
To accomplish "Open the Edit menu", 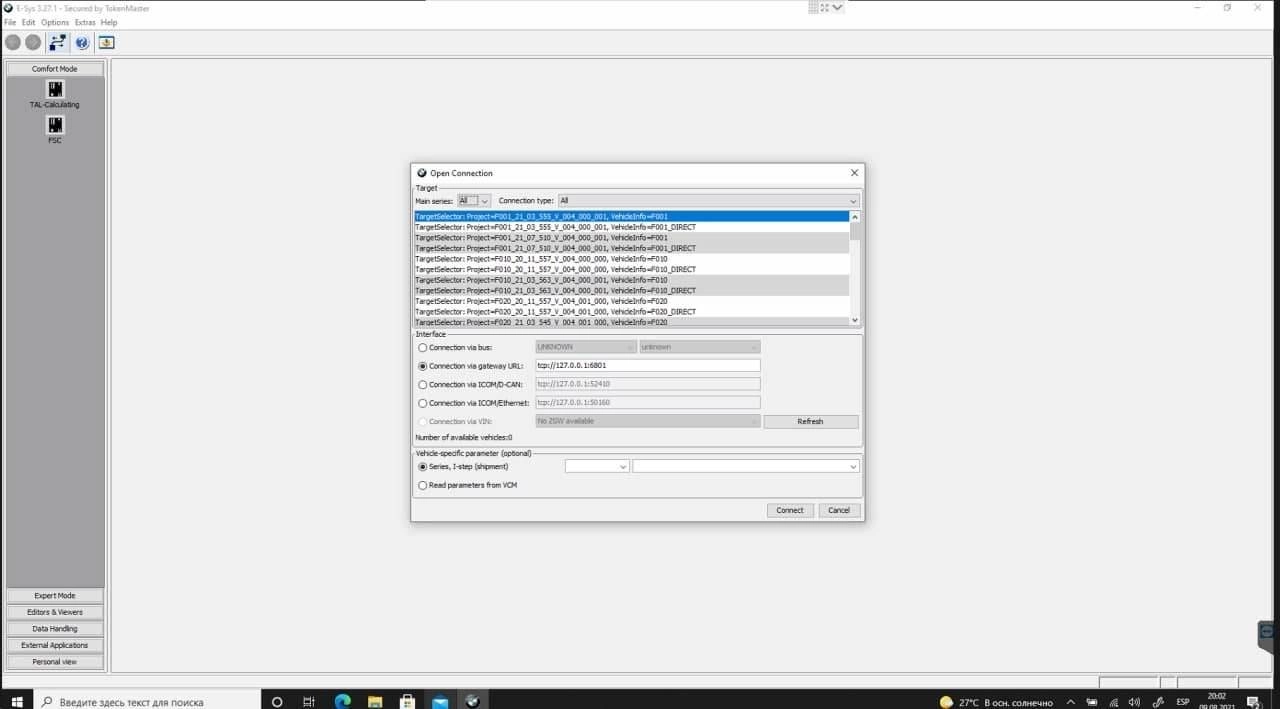I will click(x=29, y=22).
